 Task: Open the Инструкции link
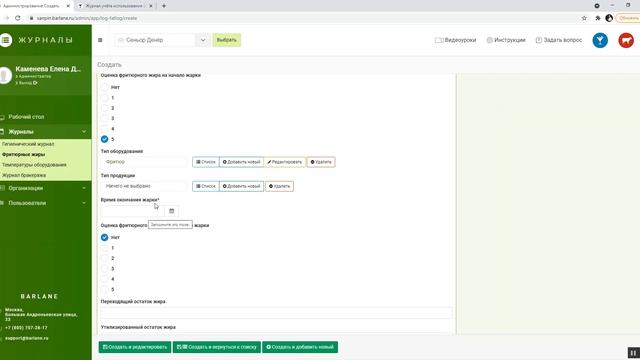coord(506,40)
